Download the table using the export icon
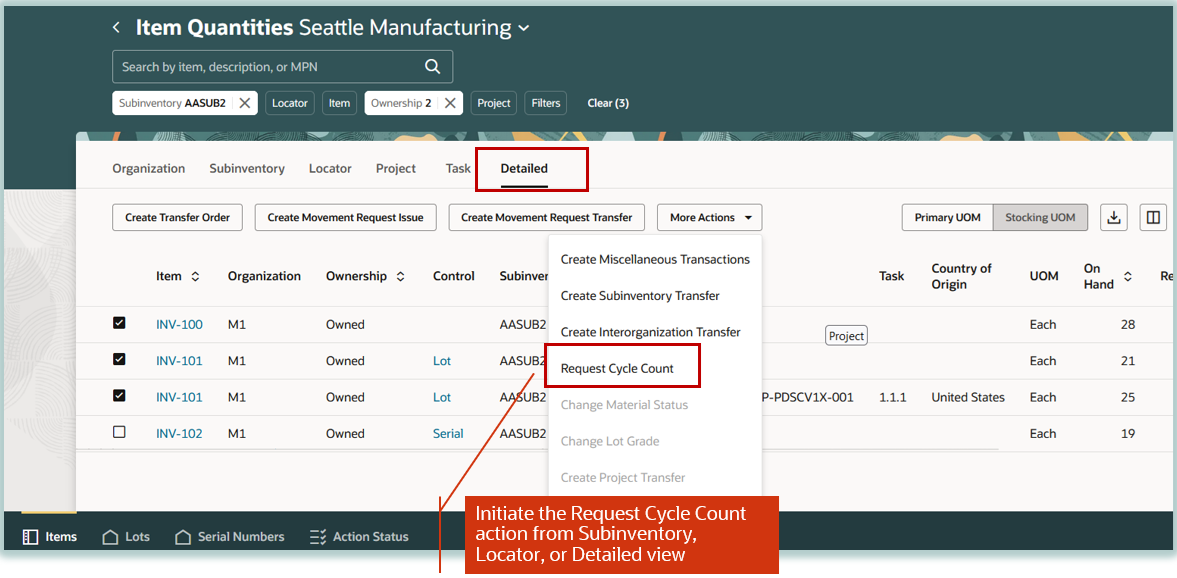The image size is (1177, 578). (1114, 218)
